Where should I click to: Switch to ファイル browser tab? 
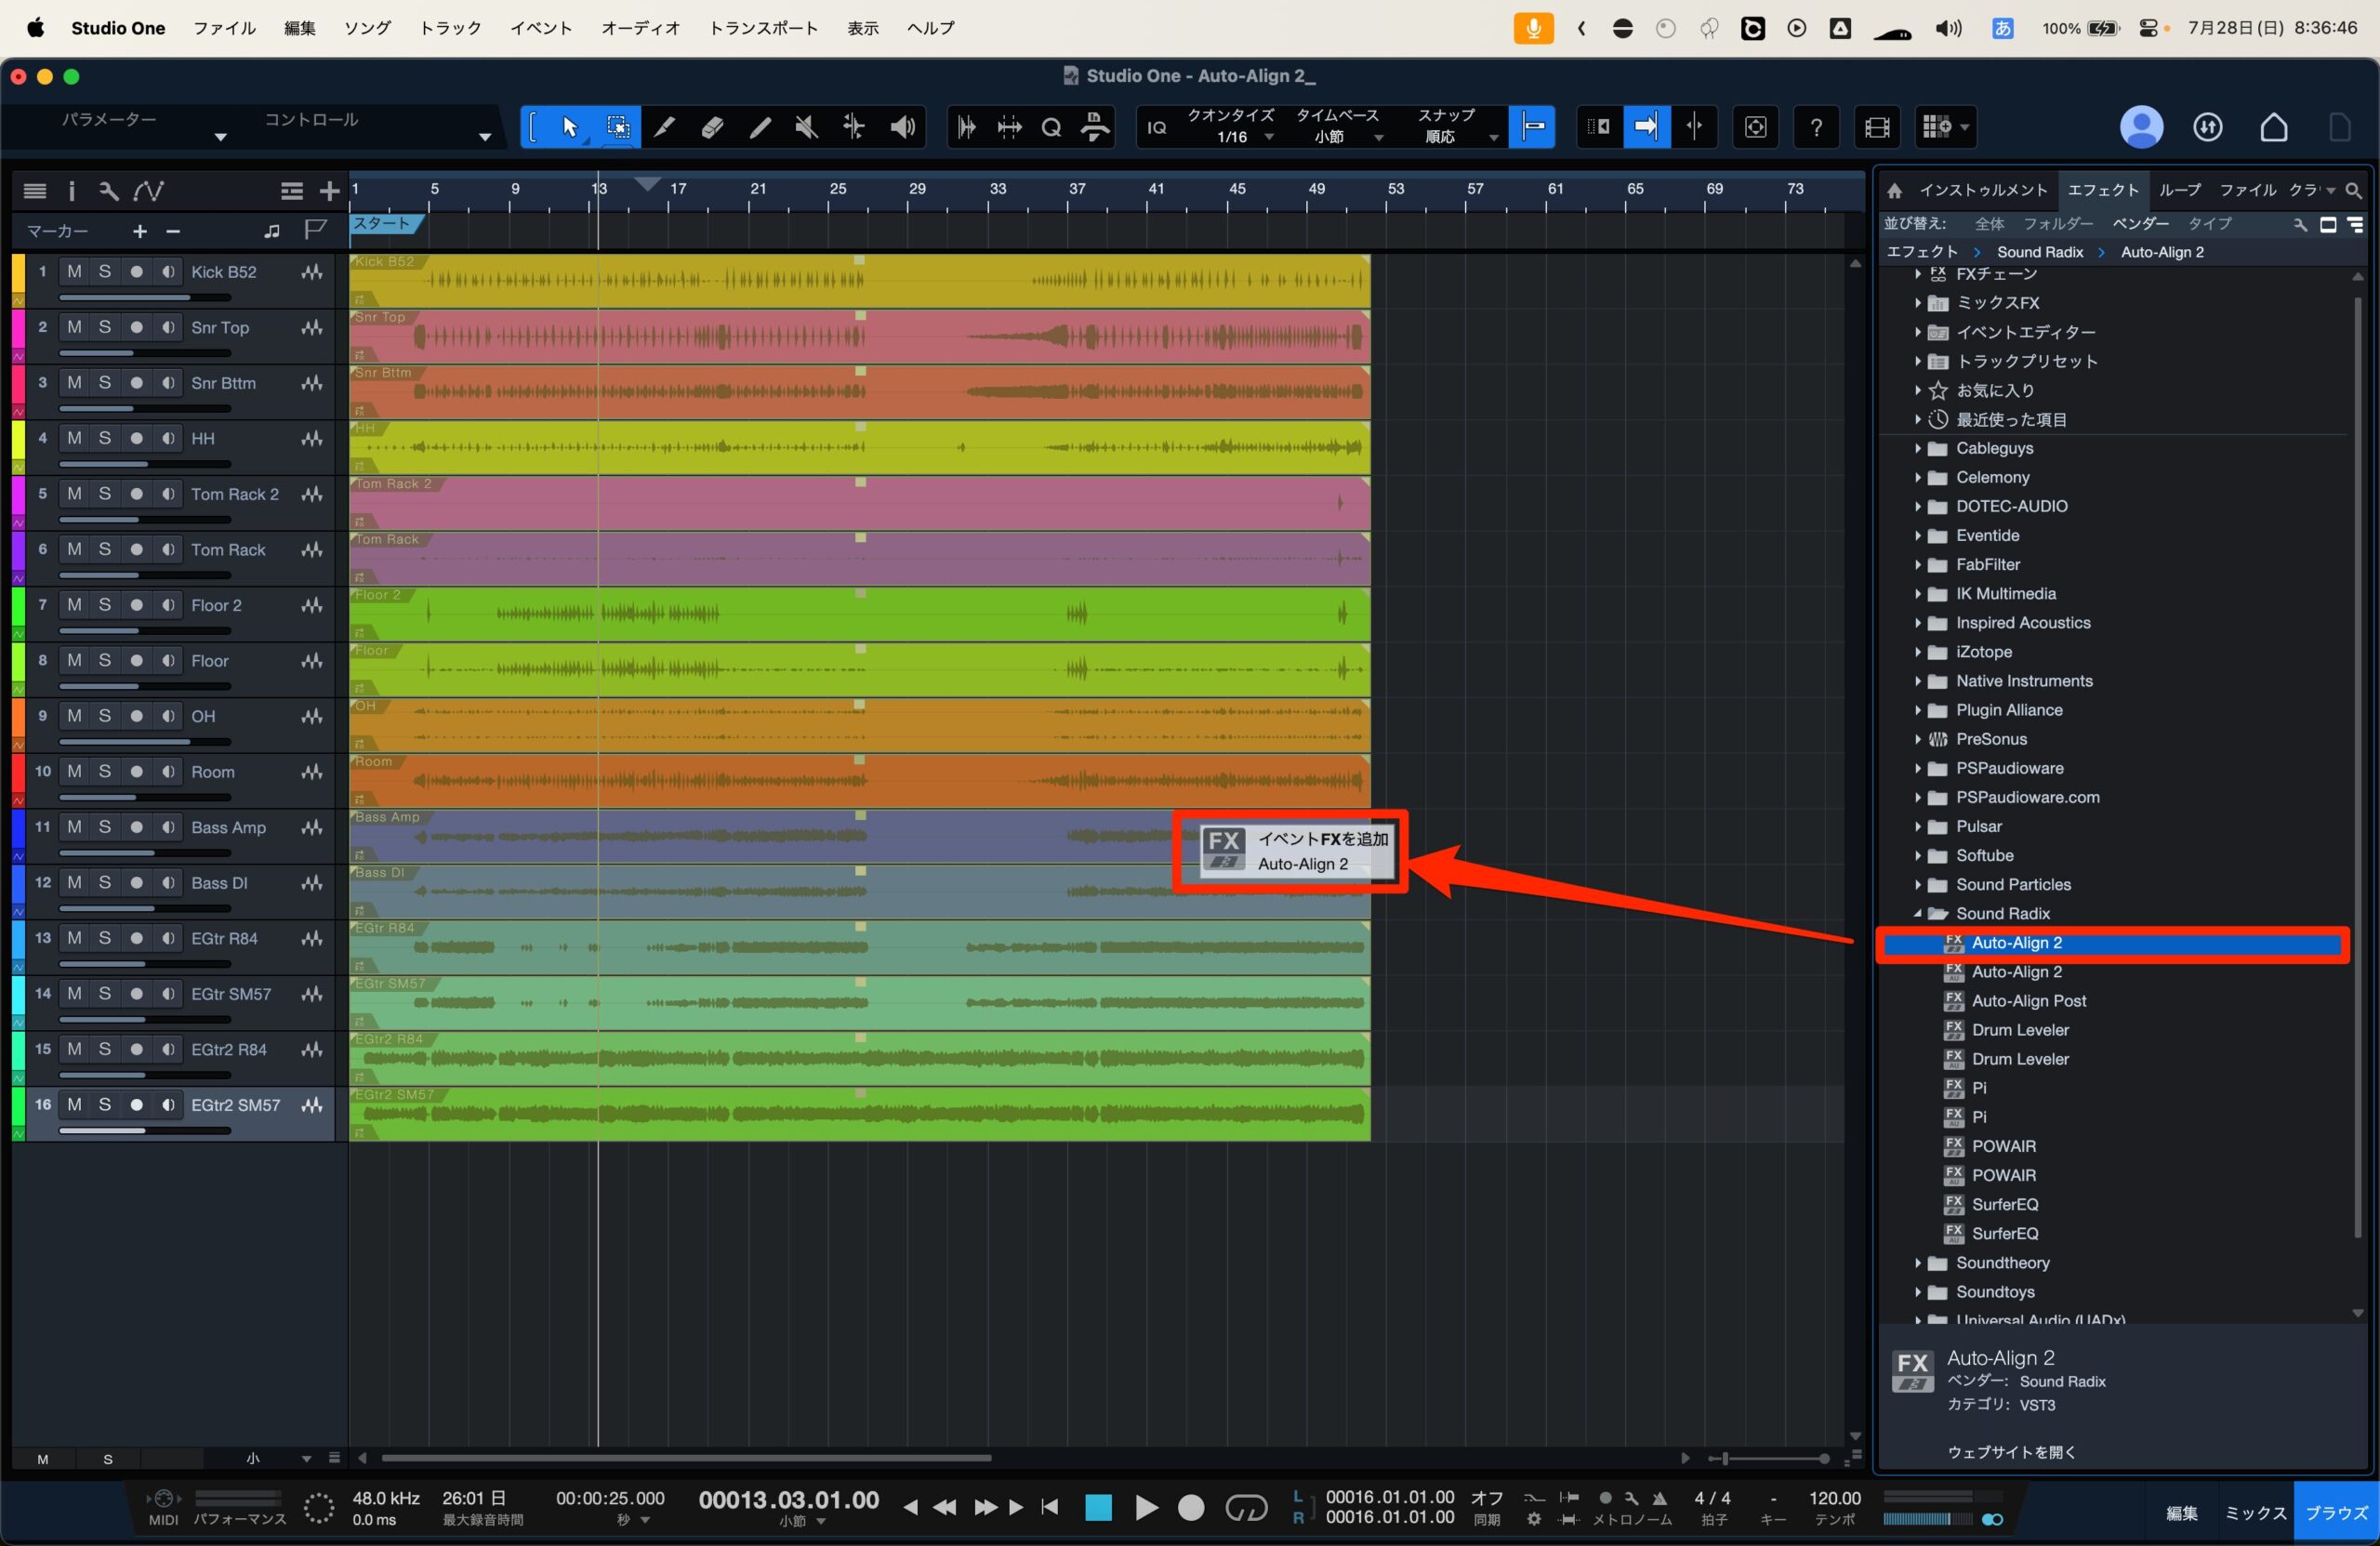(x=2248, y=190)
